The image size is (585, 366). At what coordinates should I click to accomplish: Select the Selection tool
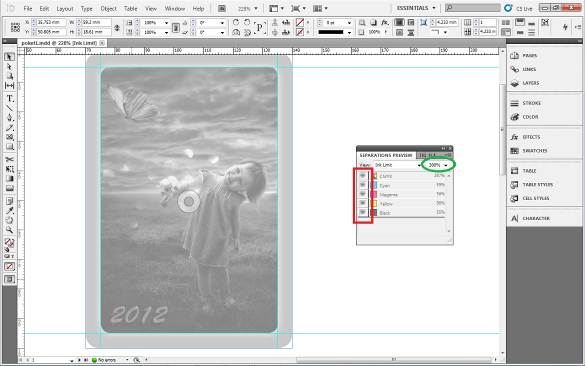[9, 57]
